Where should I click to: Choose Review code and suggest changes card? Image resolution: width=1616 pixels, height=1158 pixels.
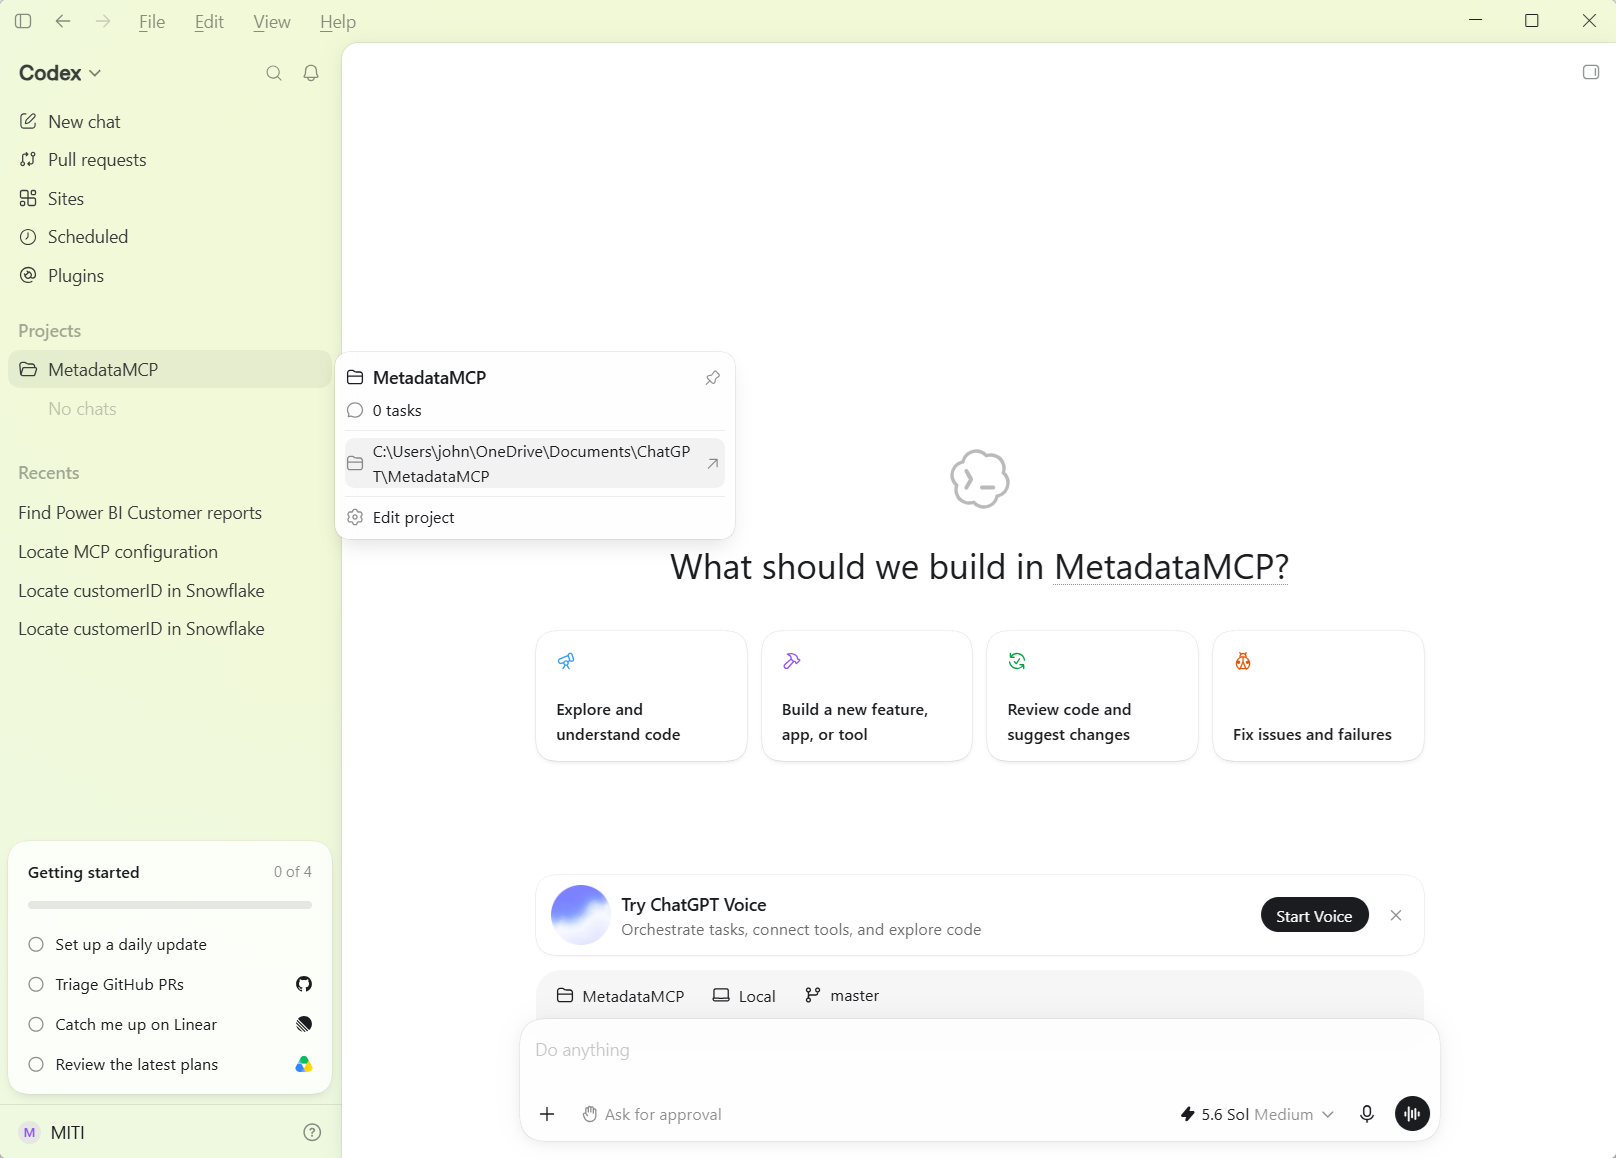[x=1092, y=696]
